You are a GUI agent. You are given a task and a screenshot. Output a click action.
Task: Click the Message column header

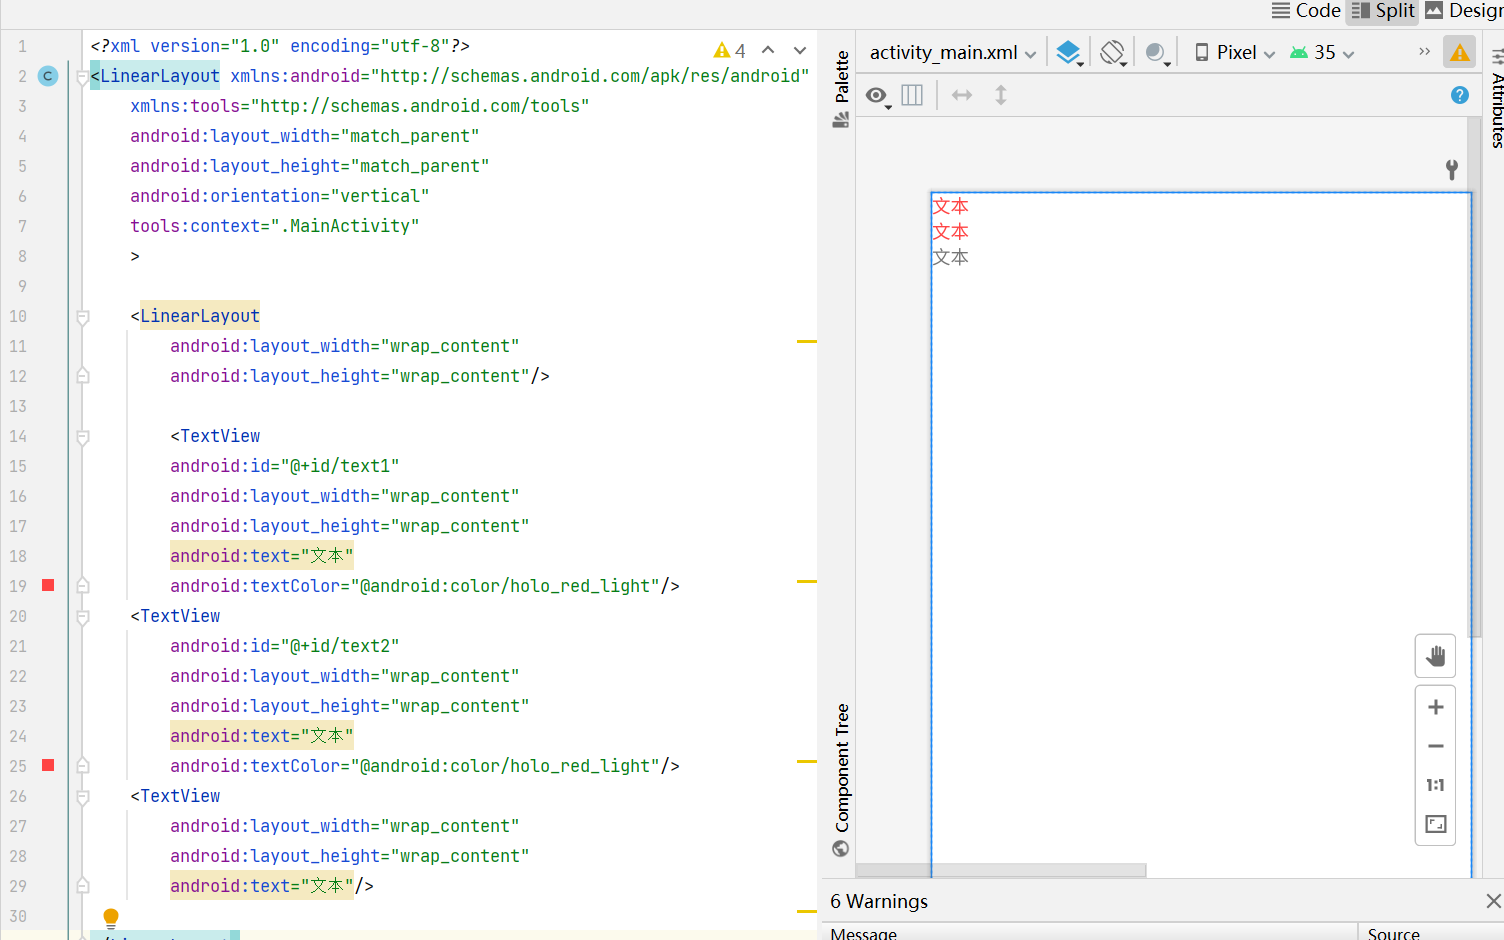pyautogui.click(x=864, y=933)
